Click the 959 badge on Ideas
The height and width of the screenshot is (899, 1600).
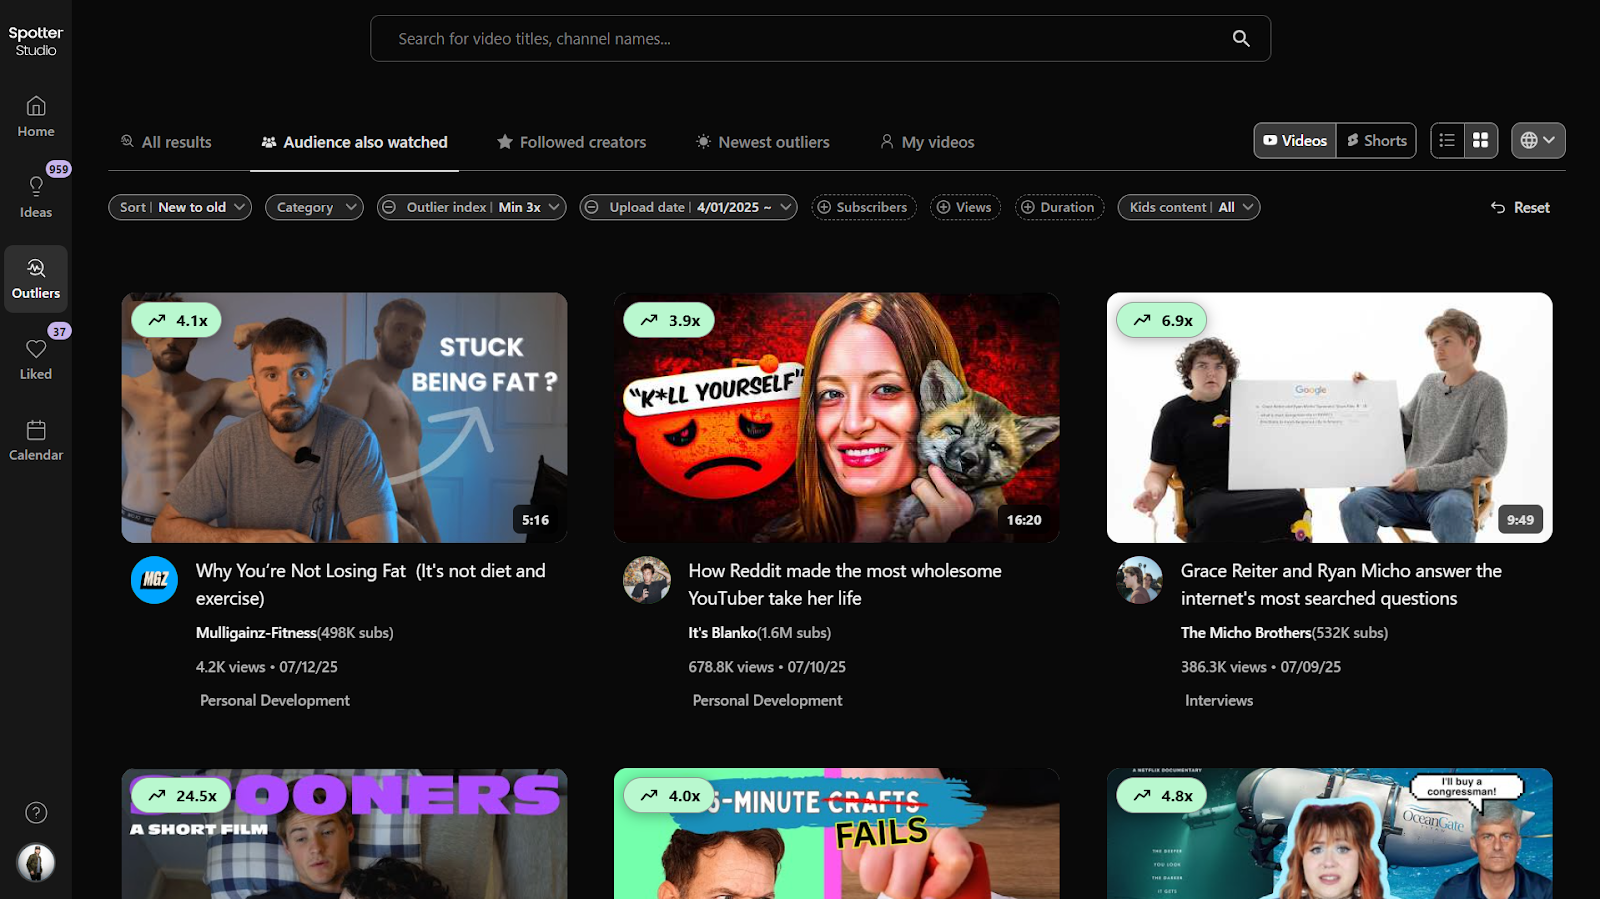[59, 169]
